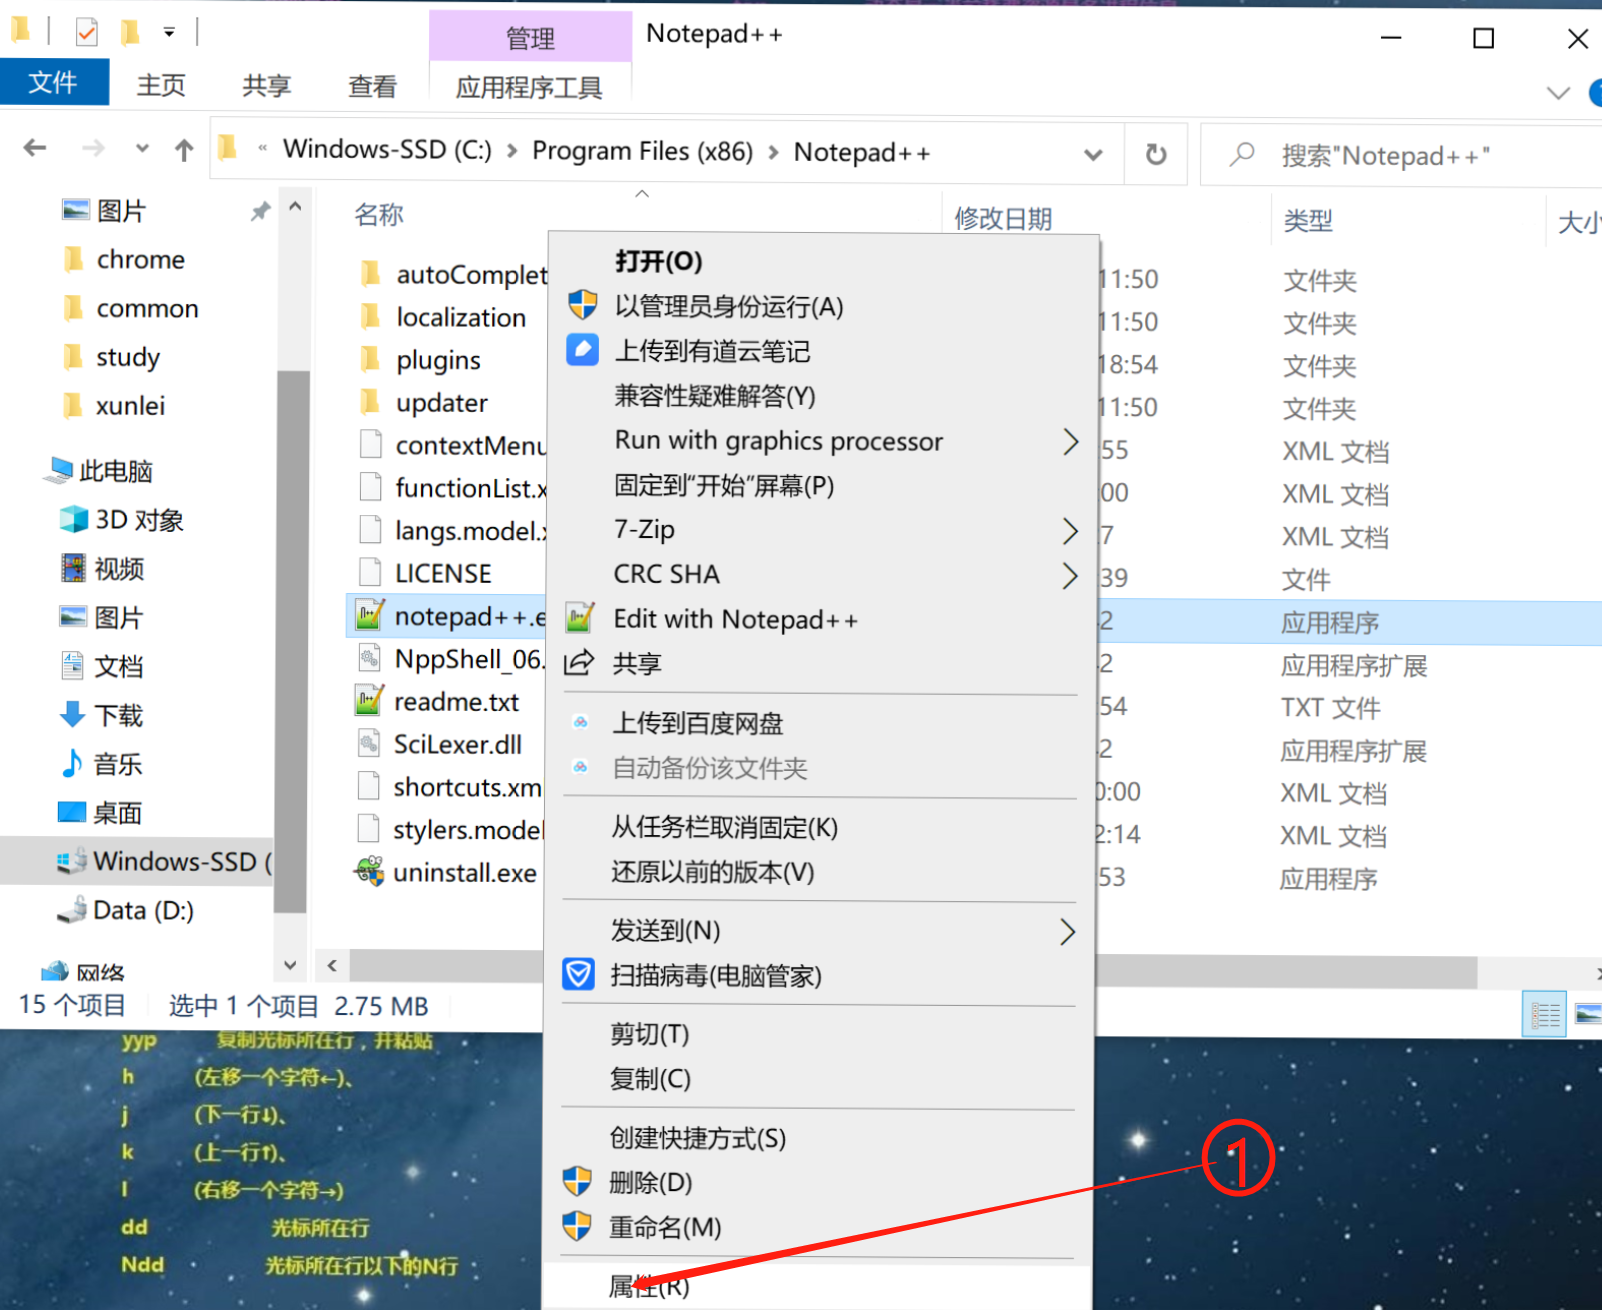Select 属性(R) in the context menu

point(649,1286)
